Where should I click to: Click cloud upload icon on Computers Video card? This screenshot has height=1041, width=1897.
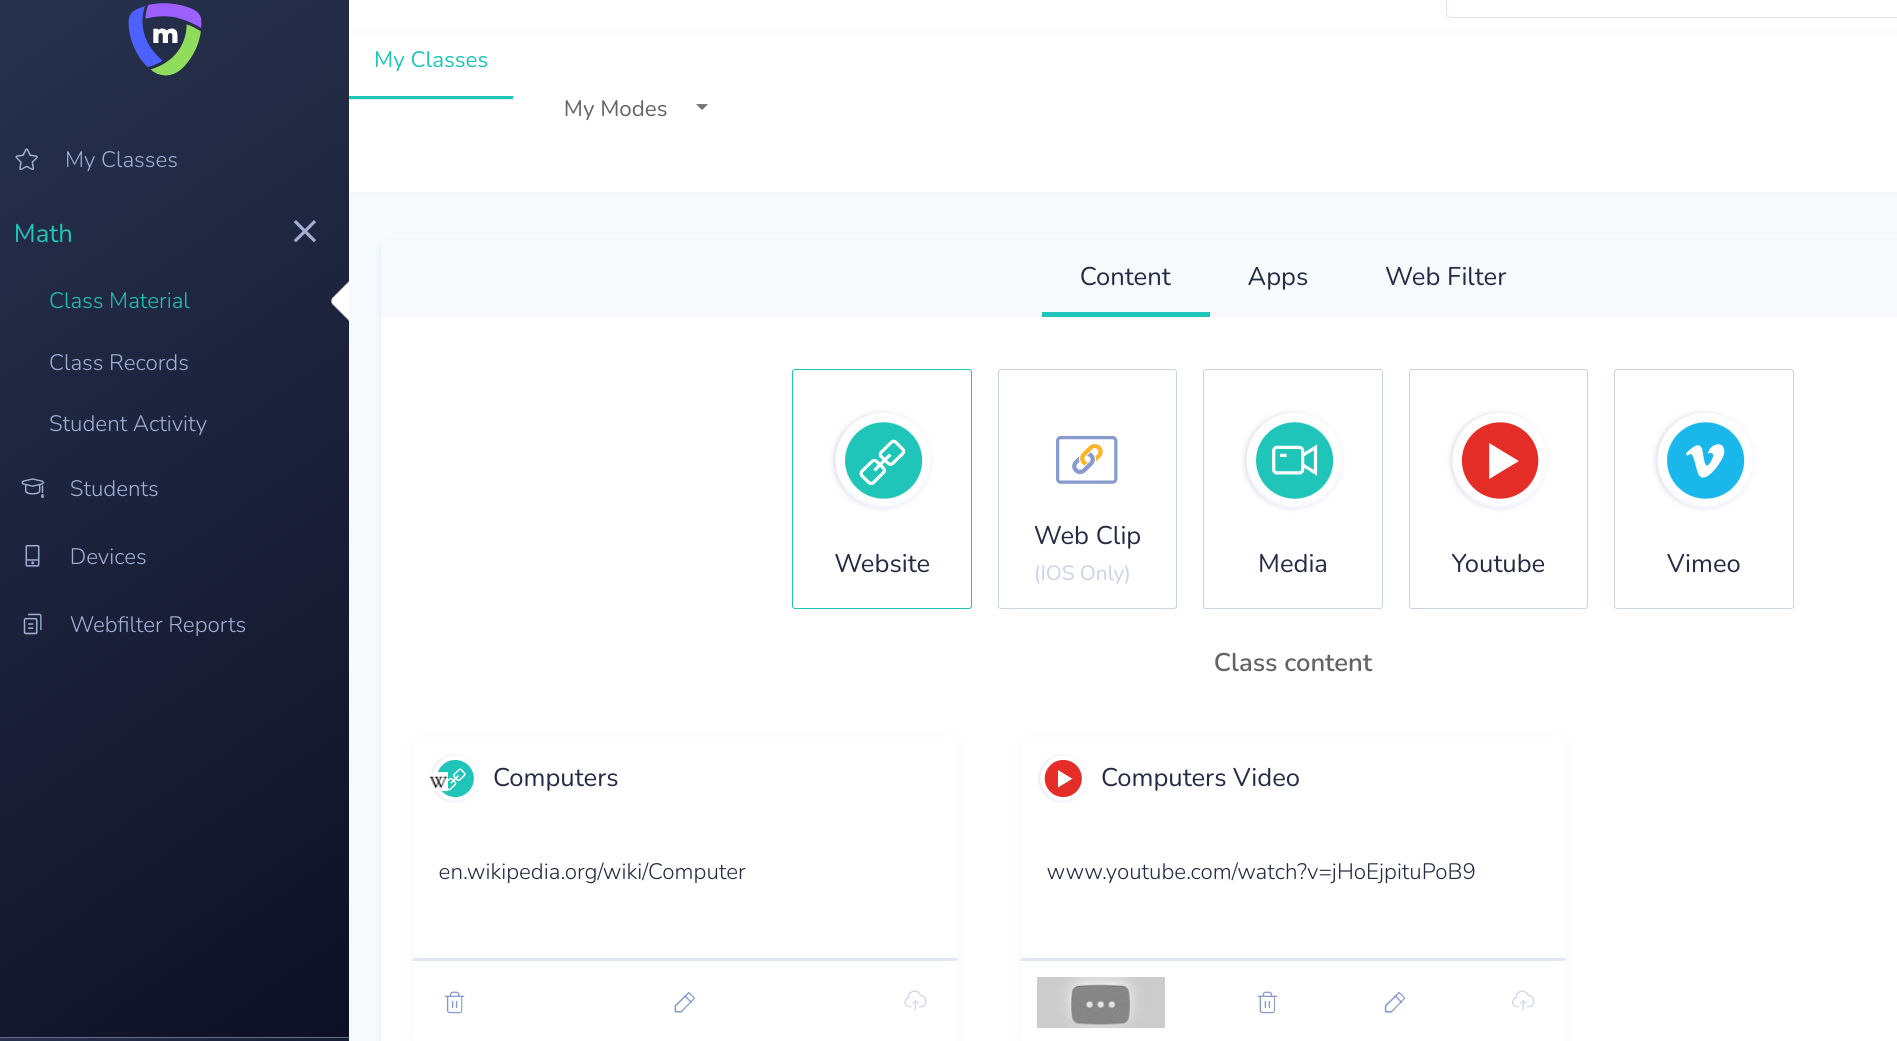coord(1523,1000)
